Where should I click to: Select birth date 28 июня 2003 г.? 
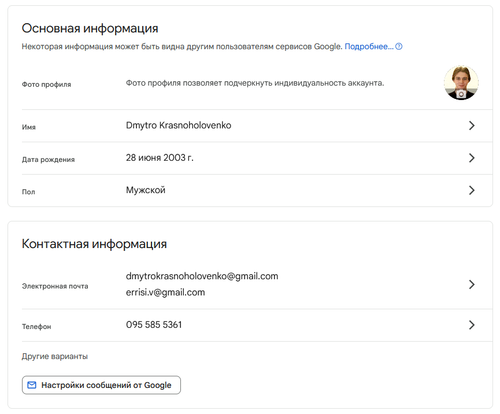[159, 158]
